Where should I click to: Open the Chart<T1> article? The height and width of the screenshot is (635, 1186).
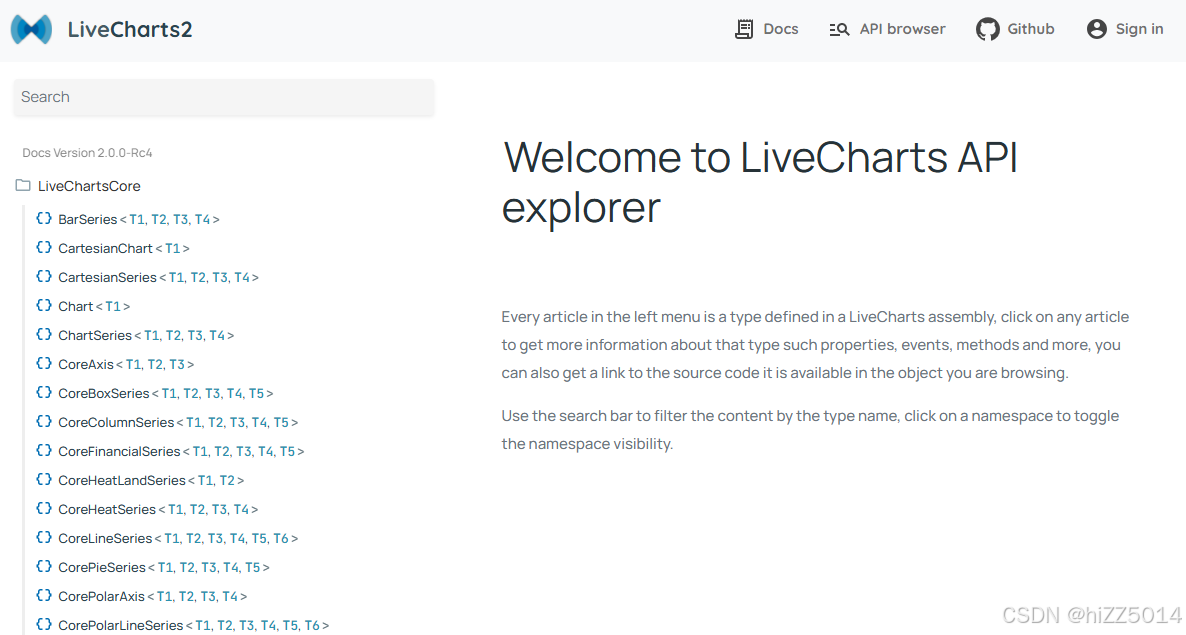pos(94,306)
